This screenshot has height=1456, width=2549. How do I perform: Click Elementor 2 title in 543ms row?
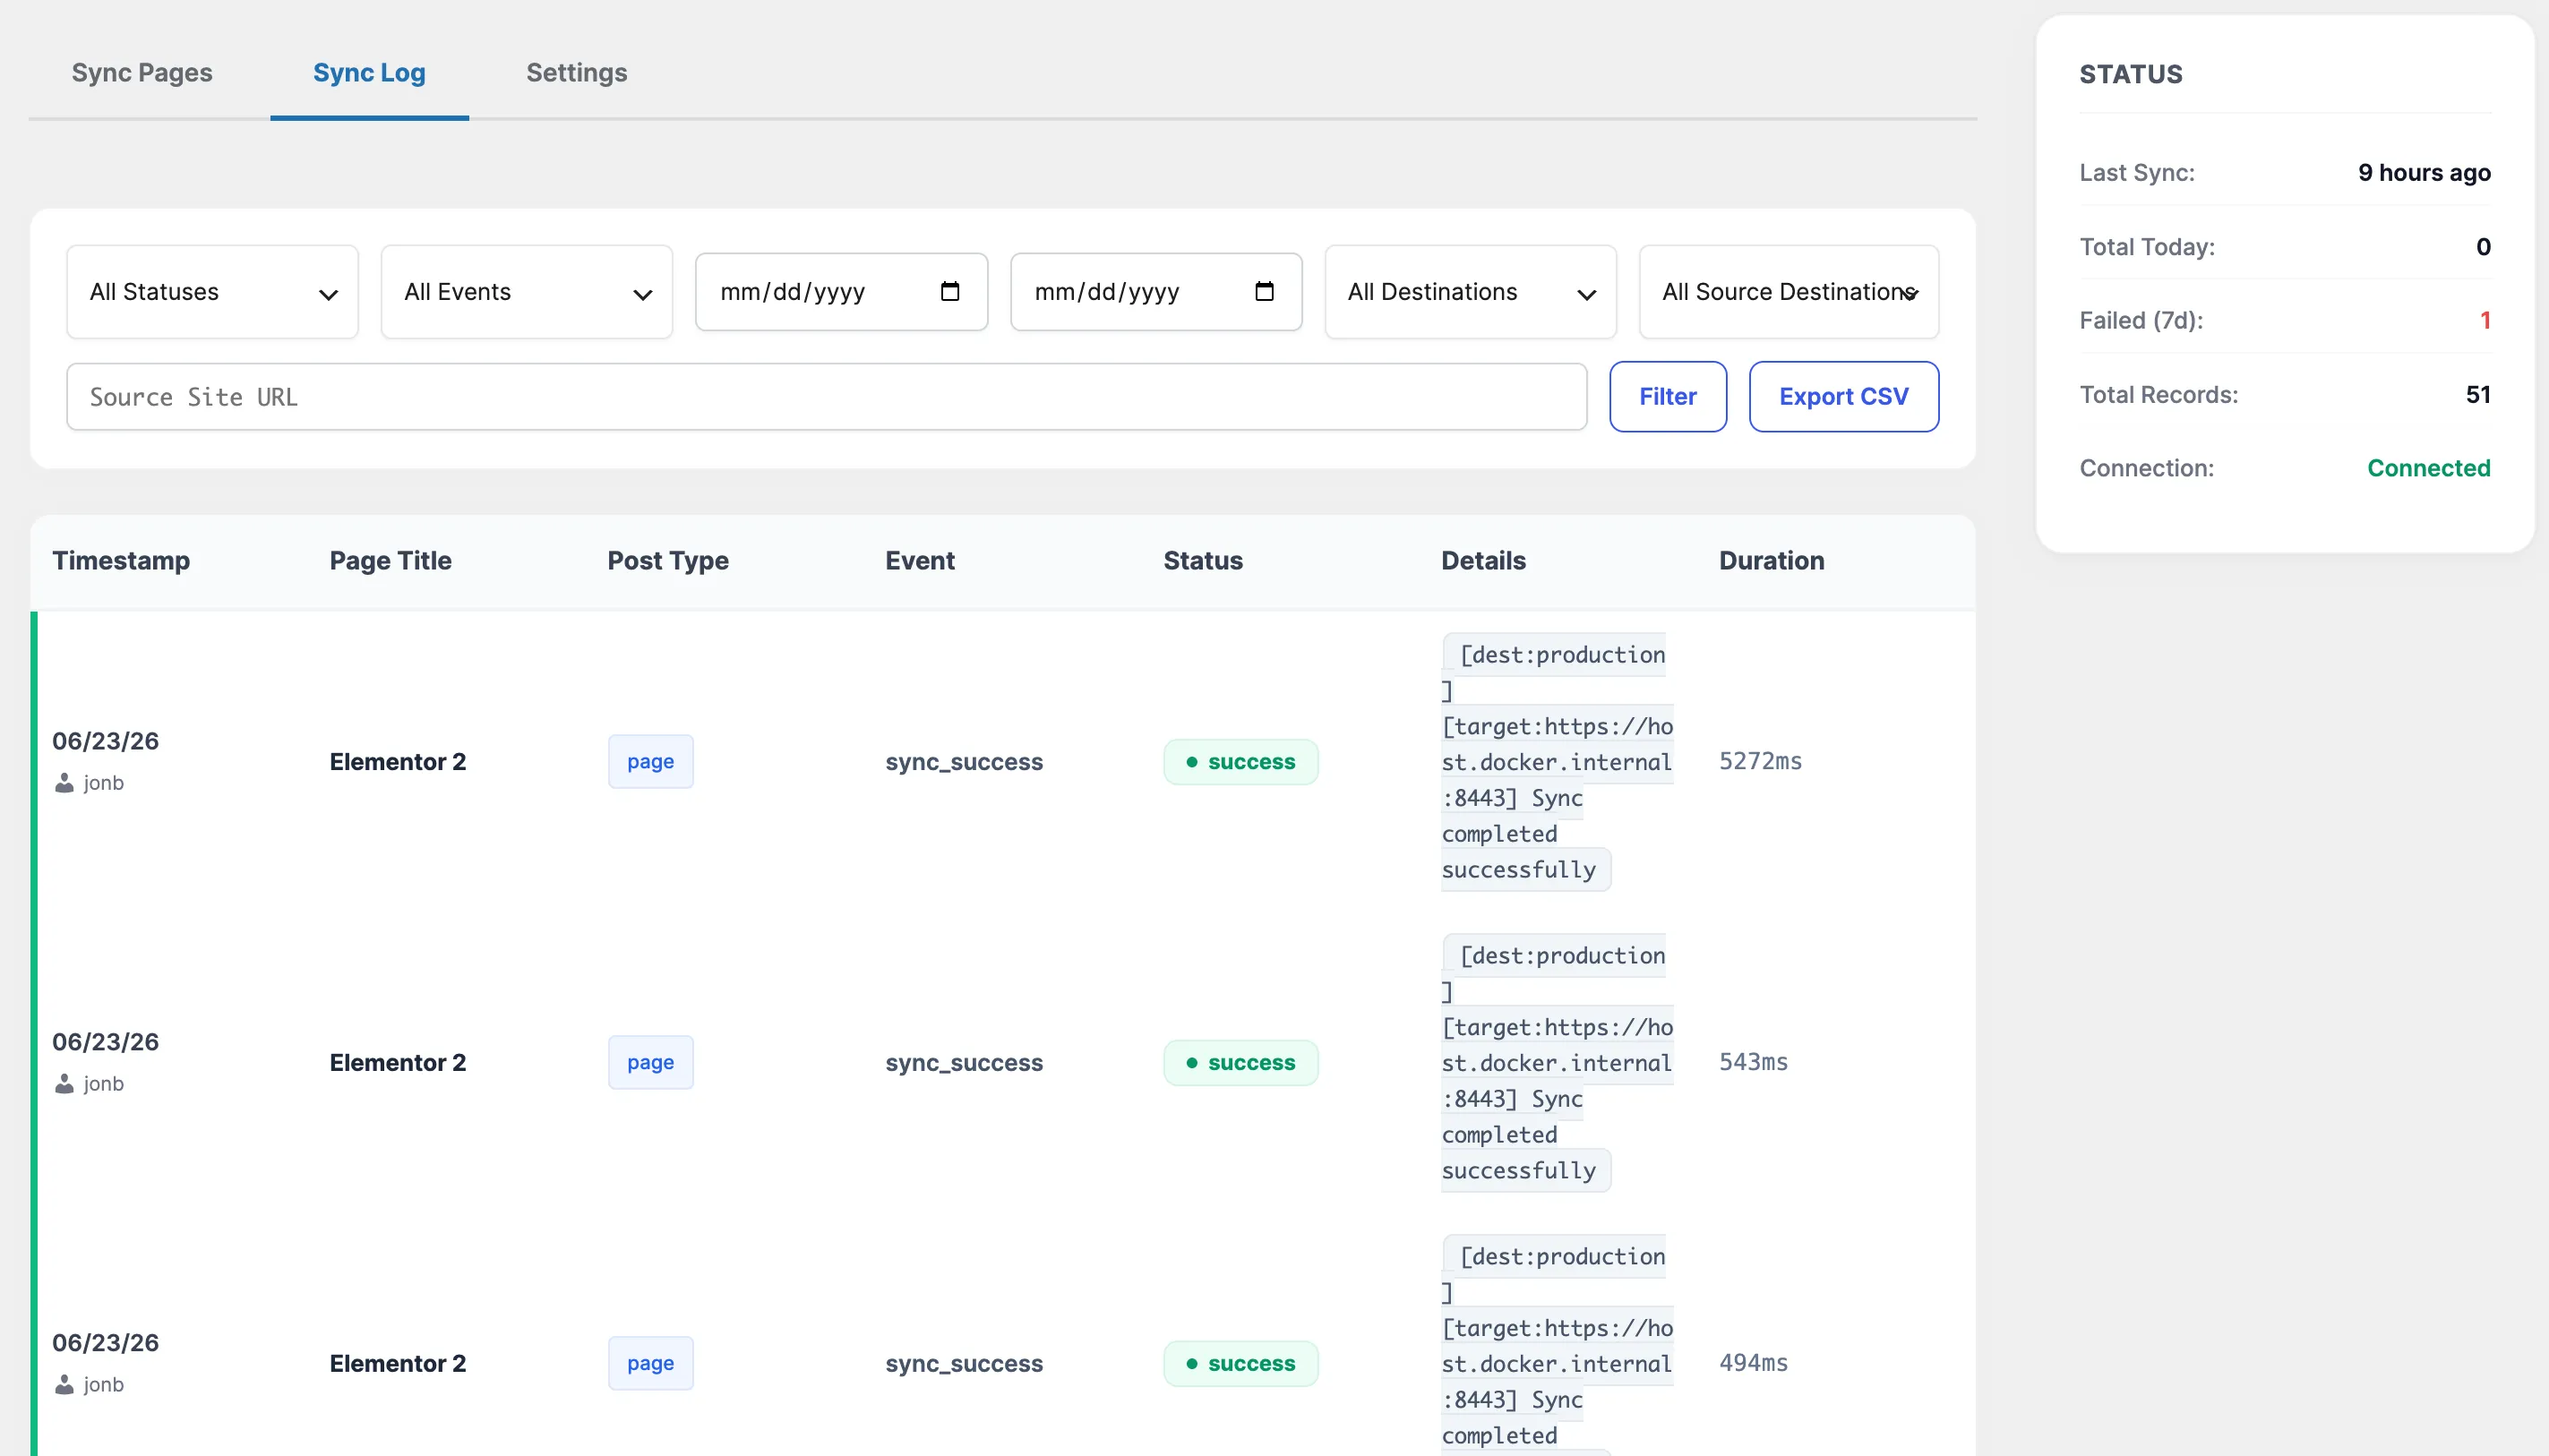(398, 1063)
